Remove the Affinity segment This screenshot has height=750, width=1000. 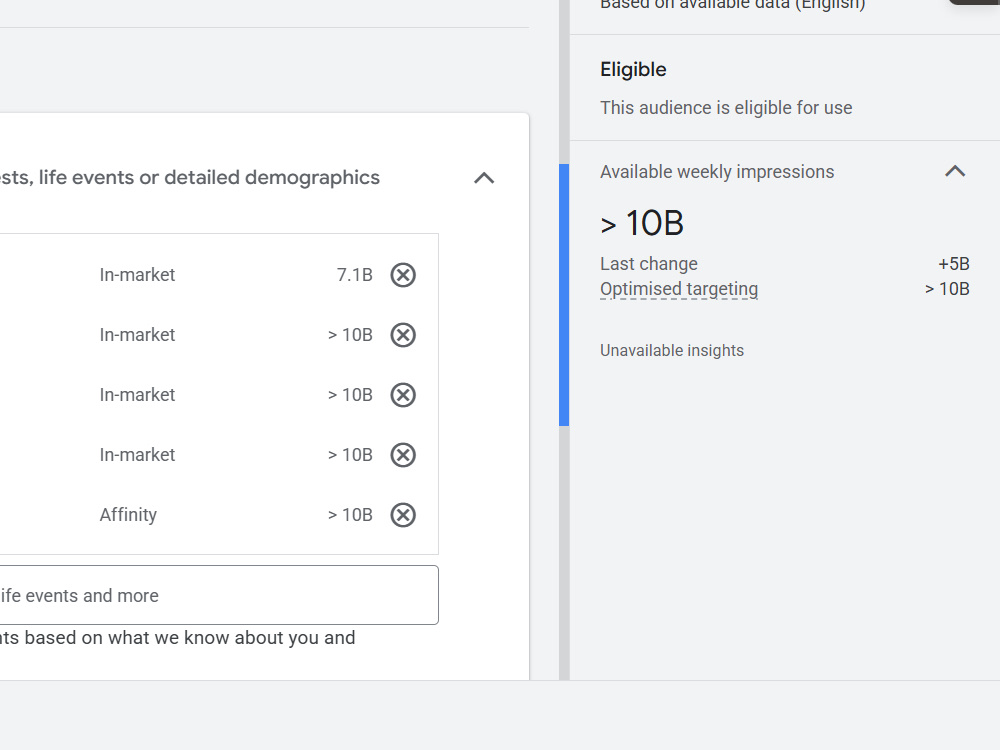403,515
